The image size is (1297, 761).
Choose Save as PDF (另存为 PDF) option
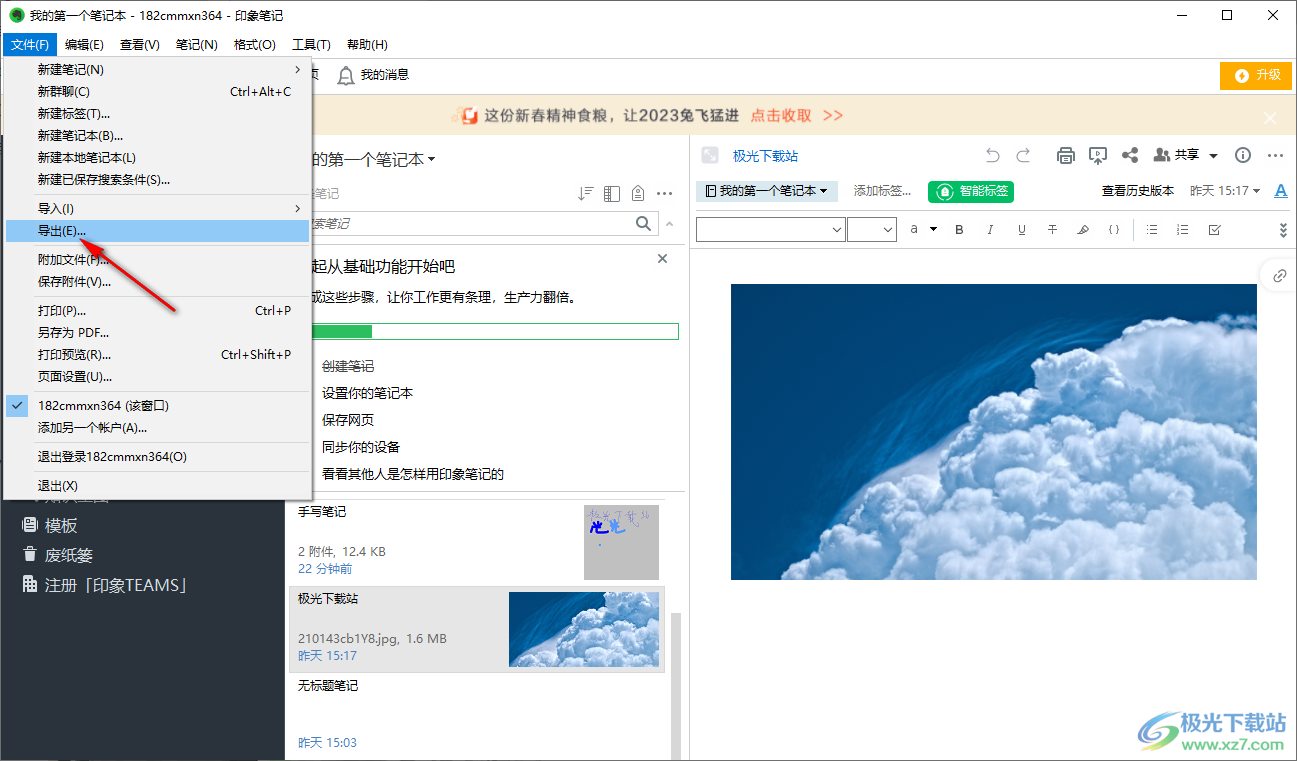pyautogui.click(x=158, y=333)
